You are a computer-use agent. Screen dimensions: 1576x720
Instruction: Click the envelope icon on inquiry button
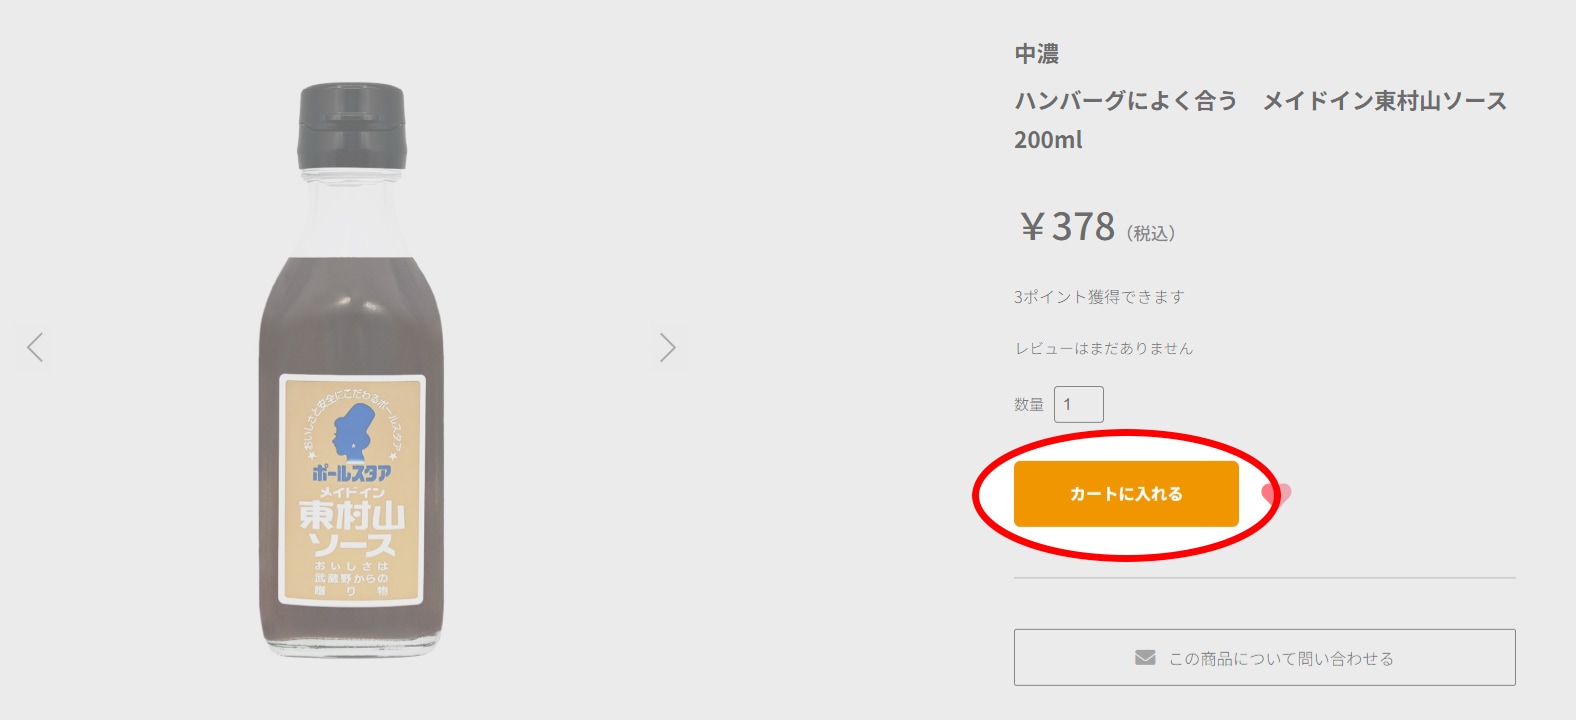[x=1145, y=657]
